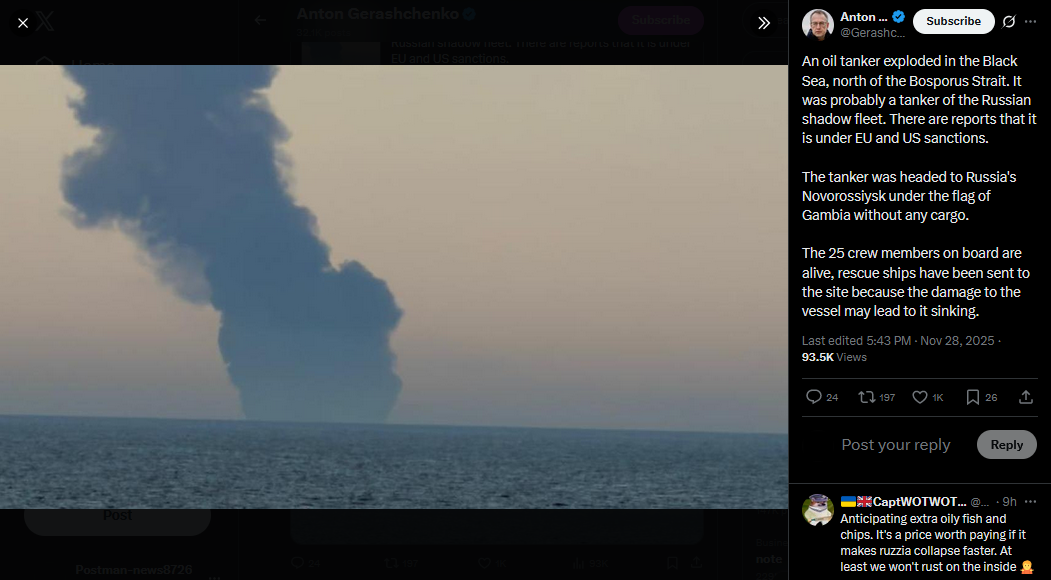
Task: Open Anton Gerashchenko's profile avatar
Action: pyautogui.click(x=818, y=25)
